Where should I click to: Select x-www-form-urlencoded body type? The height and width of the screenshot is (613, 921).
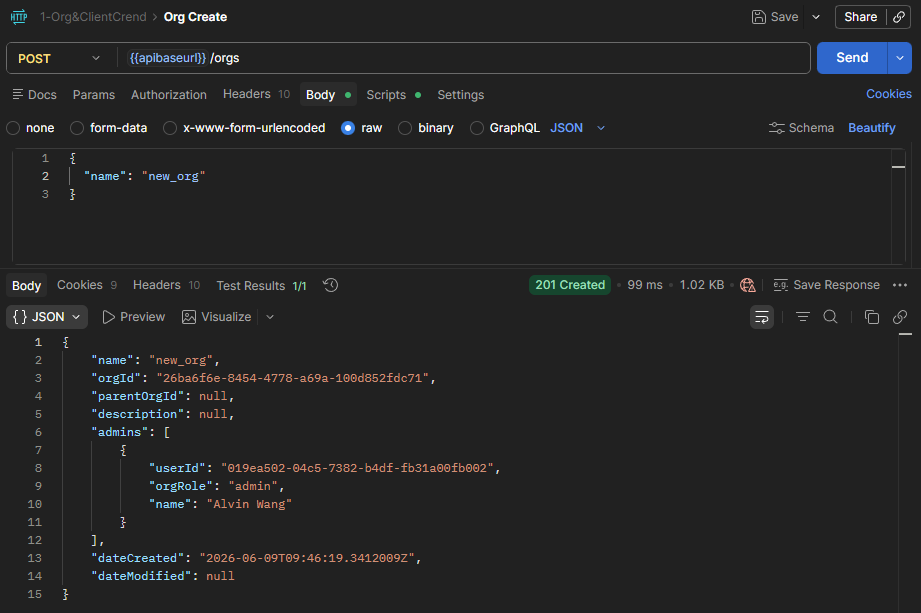point(170,128)
